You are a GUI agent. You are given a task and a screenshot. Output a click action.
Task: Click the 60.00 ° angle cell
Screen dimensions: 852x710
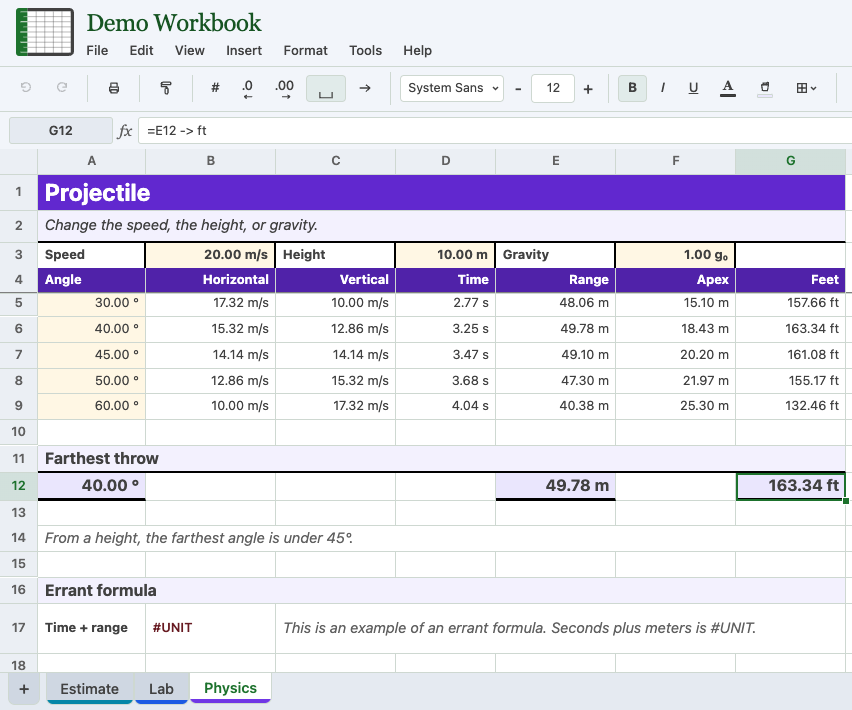(x=92, y=406)
